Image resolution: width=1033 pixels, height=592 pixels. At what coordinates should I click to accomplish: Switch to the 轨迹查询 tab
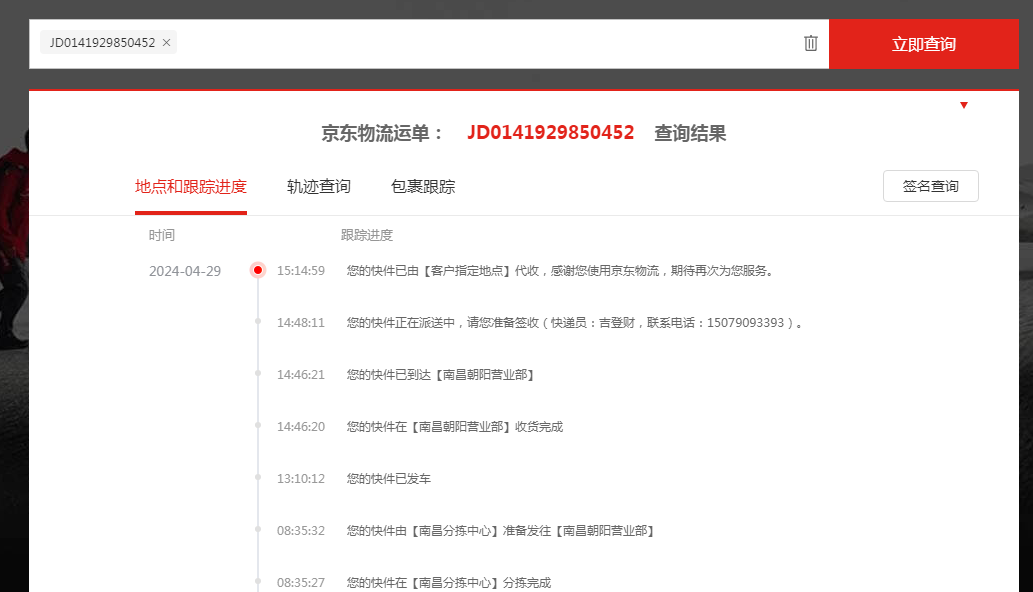click(x=319, y=187)
